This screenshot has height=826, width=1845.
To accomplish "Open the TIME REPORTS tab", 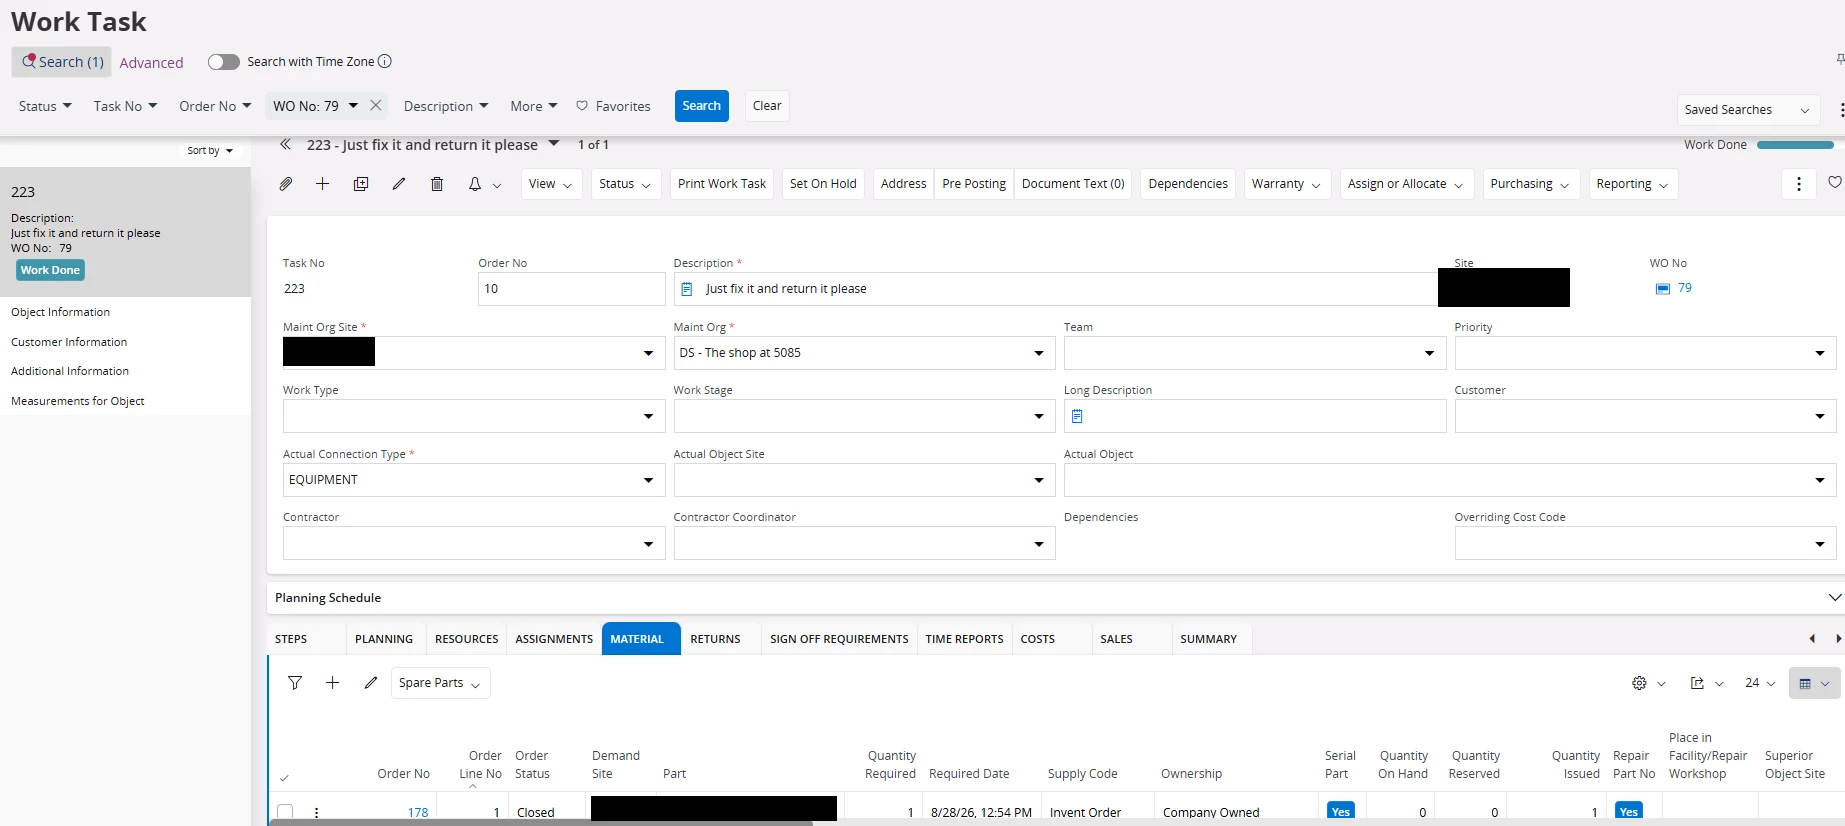I will pos(964,639).
